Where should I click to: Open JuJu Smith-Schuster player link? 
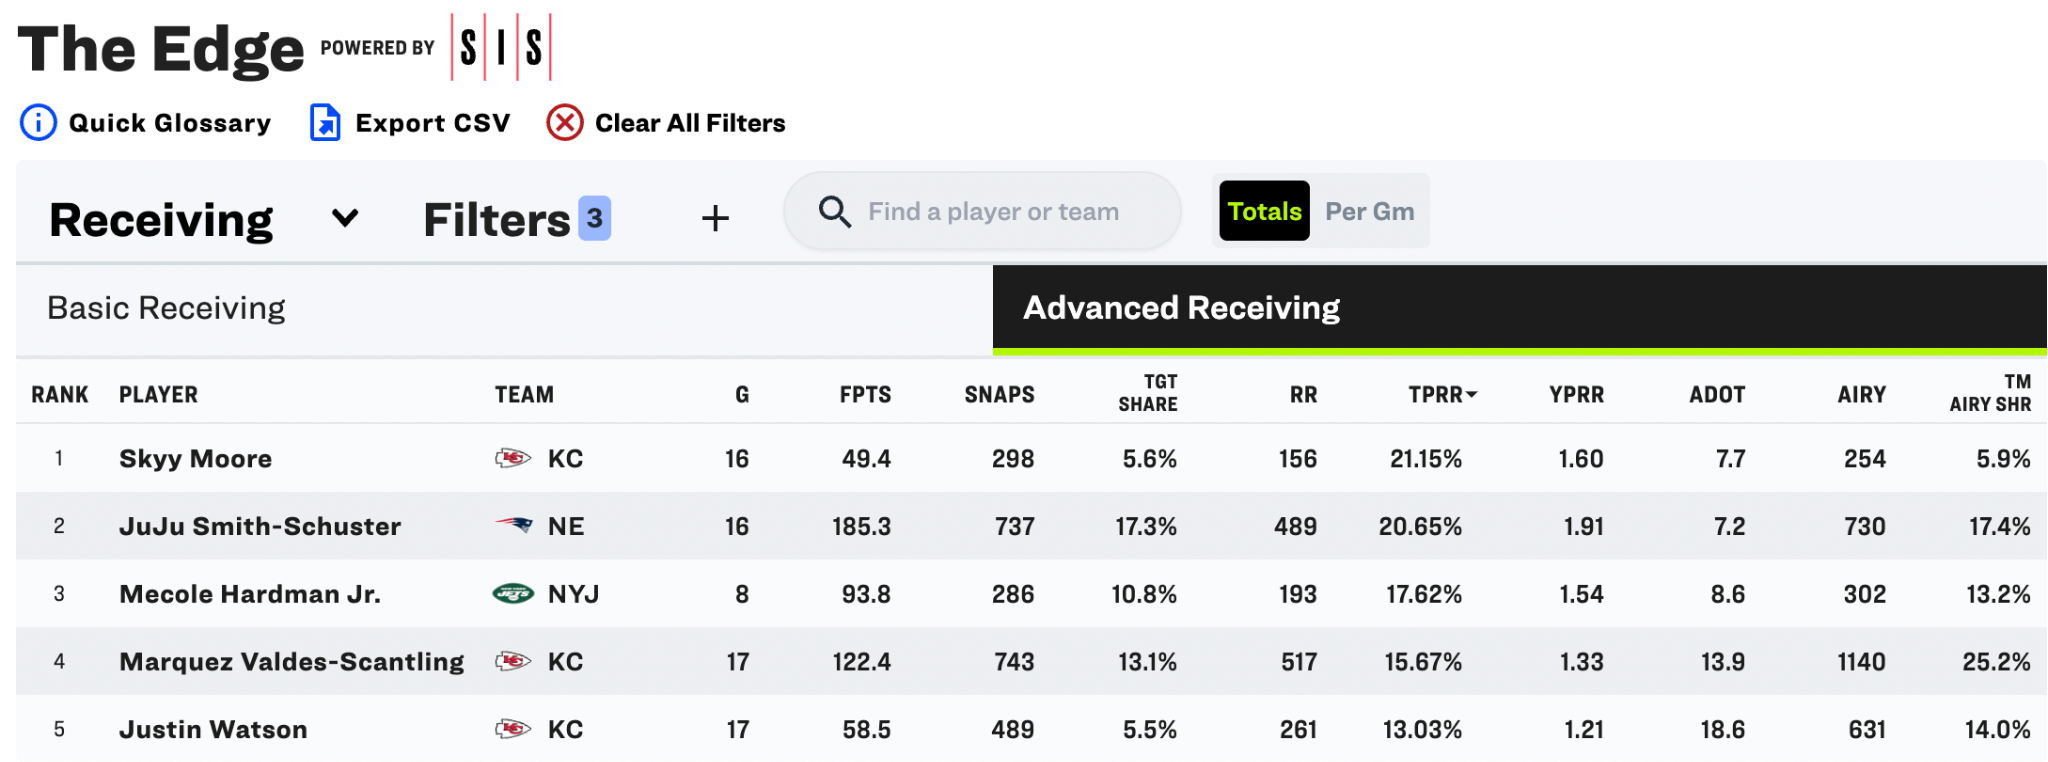260,526
